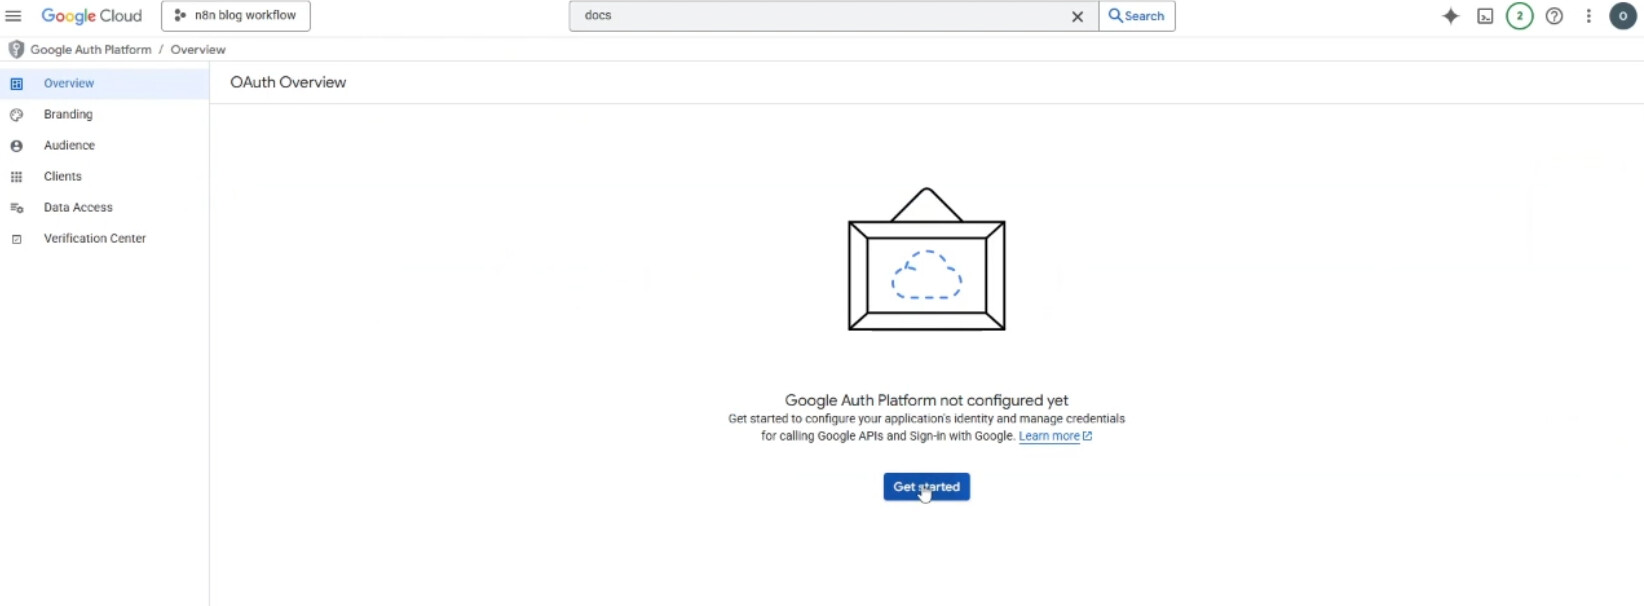Image resolution: width=1644 pixels, height=606 pixels.
Task: Open the Branding section
Action: [x=68, y=115]
